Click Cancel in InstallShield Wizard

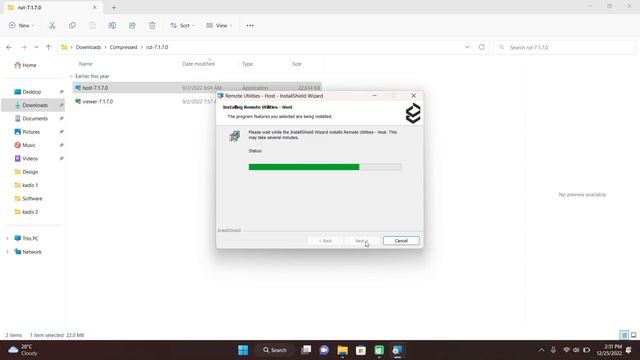tap(401, 241)
